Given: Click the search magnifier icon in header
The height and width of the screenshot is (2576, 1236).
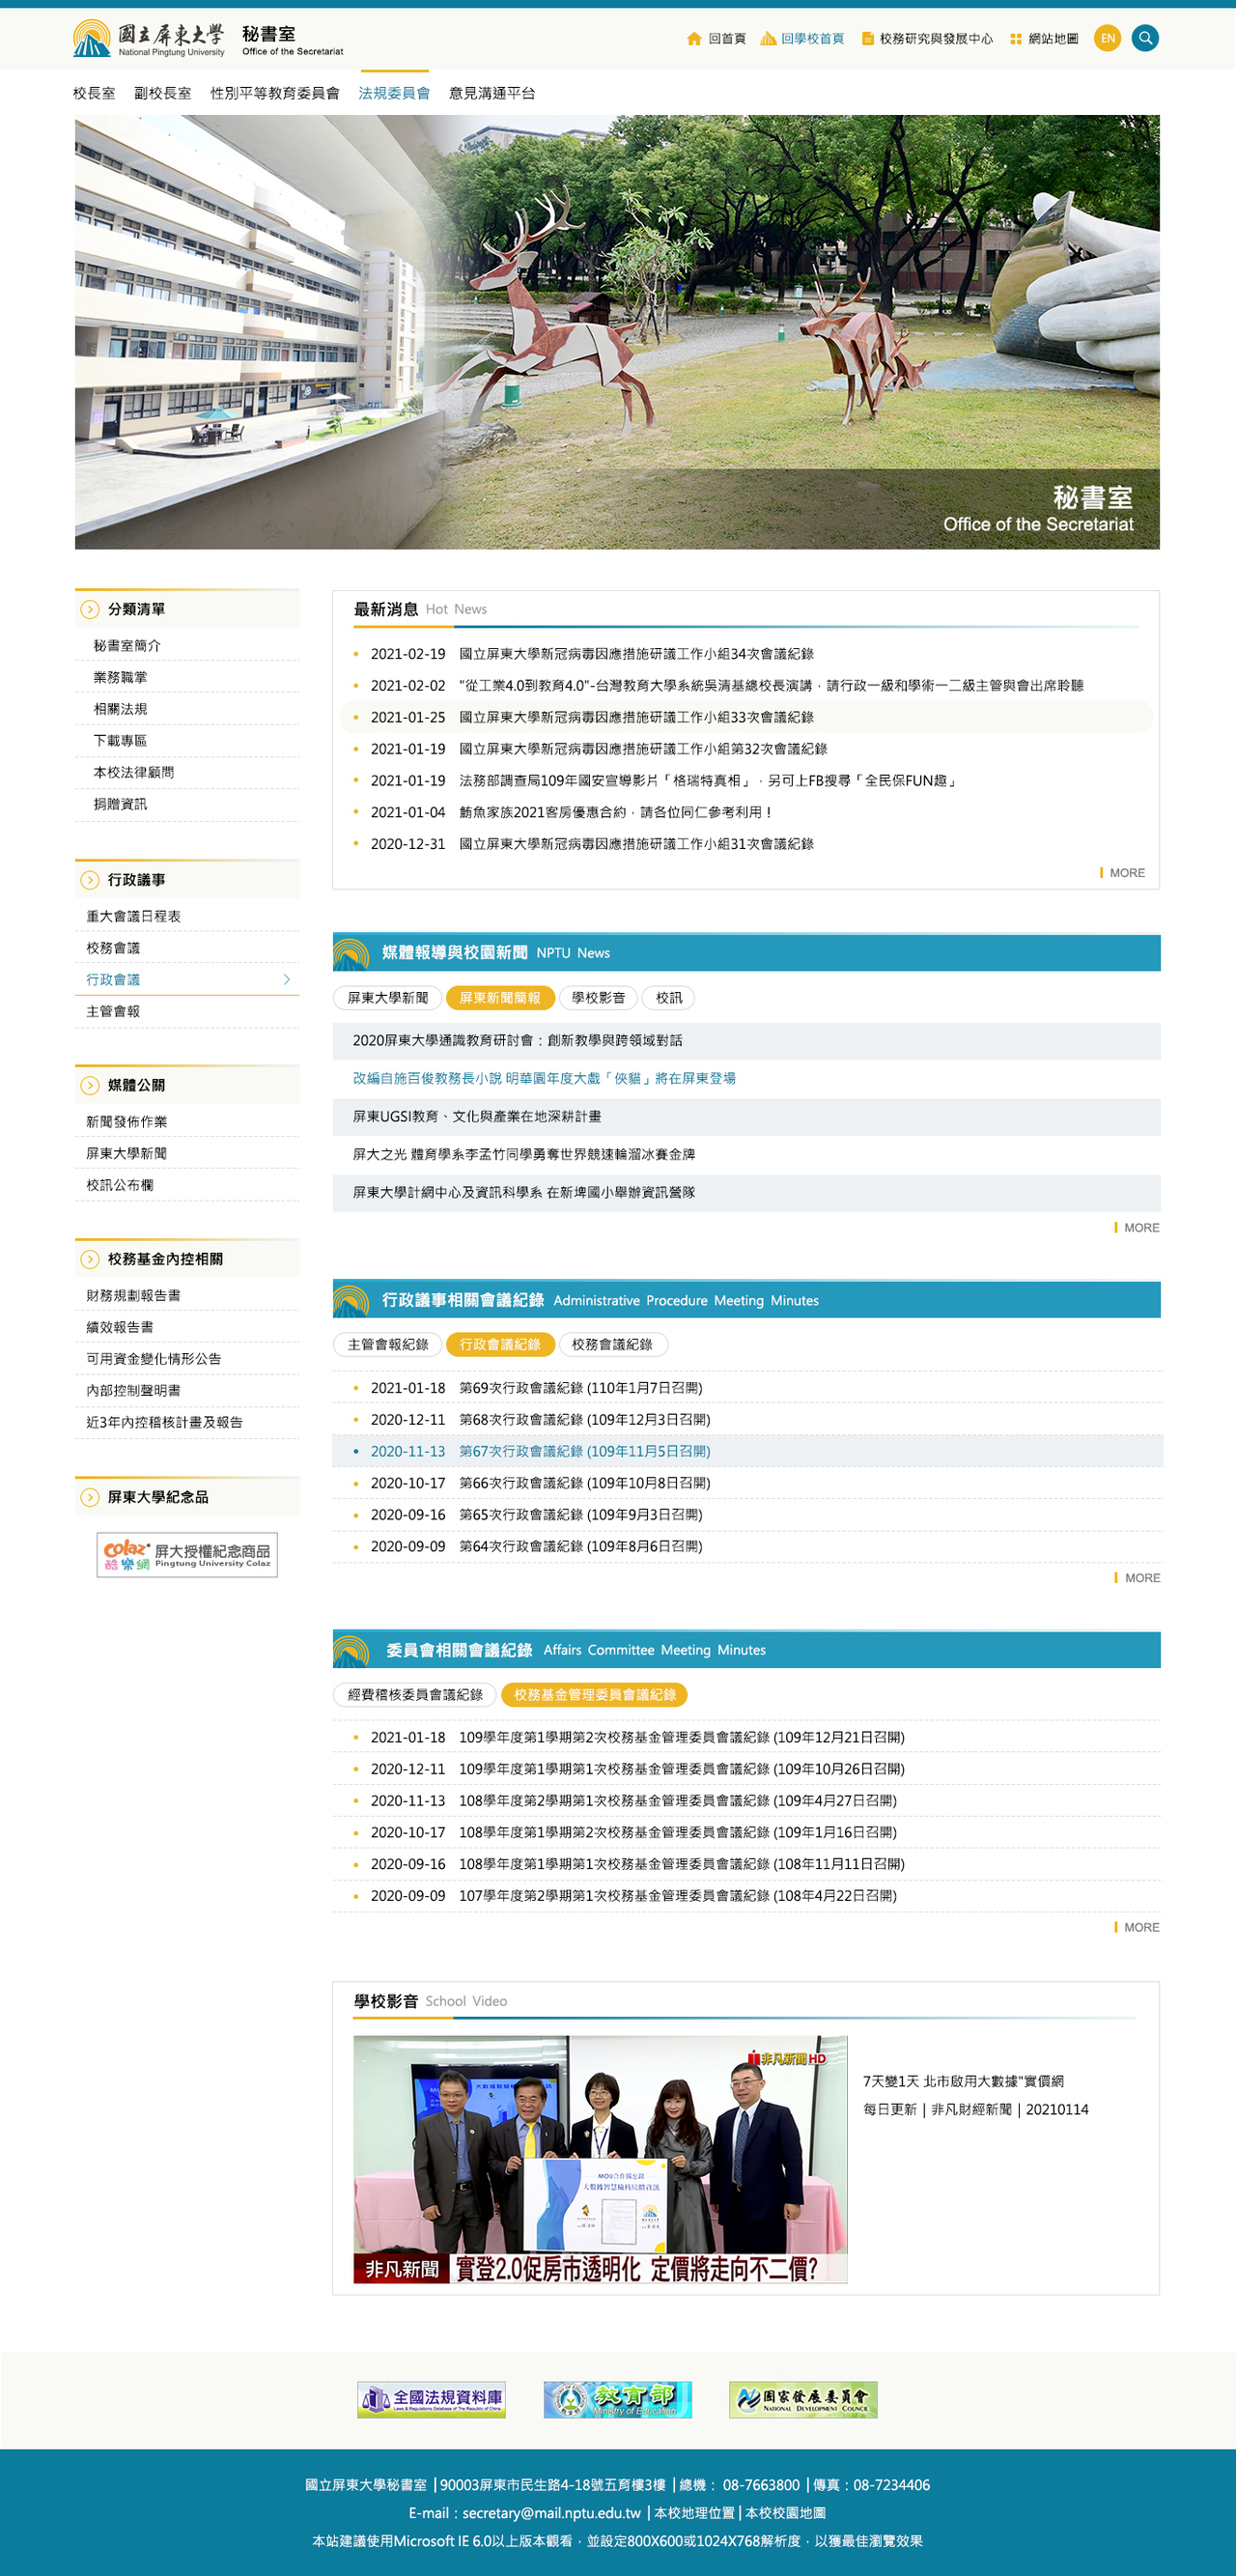Looking at the screenshot, I should coord(1145,38).
